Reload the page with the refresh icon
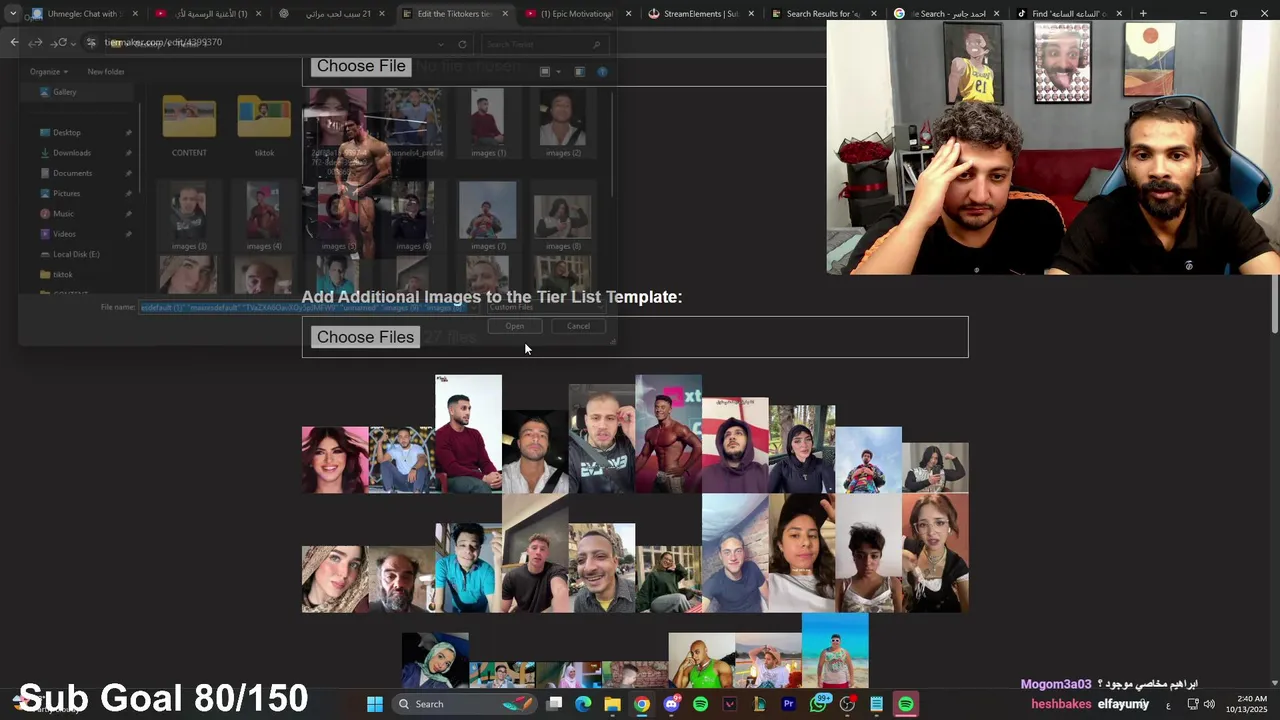Screen dimensions: 1280x720 pos(62,42)
